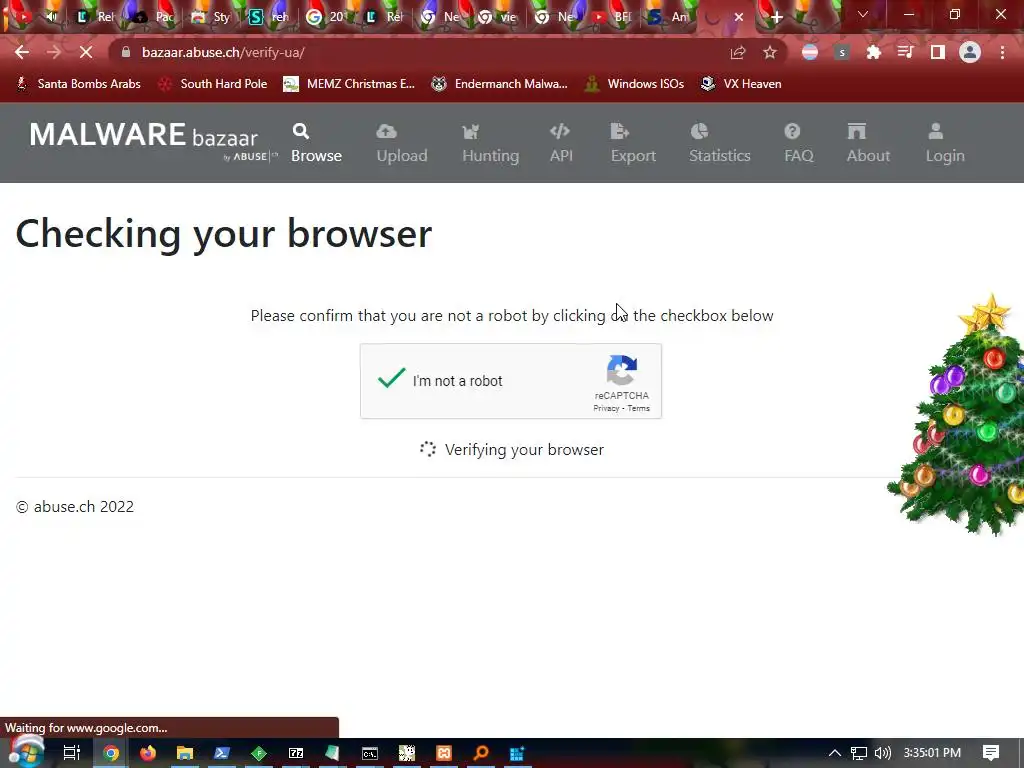Click the API code icon
This screenshot has height=768, width=1024.
coord(560,131)
